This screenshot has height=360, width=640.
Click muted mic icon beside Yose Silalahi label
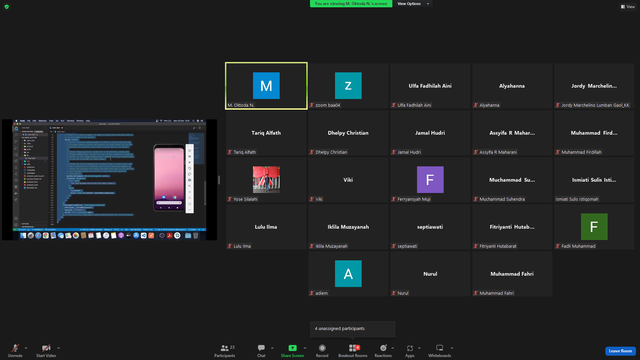point(230,199)
